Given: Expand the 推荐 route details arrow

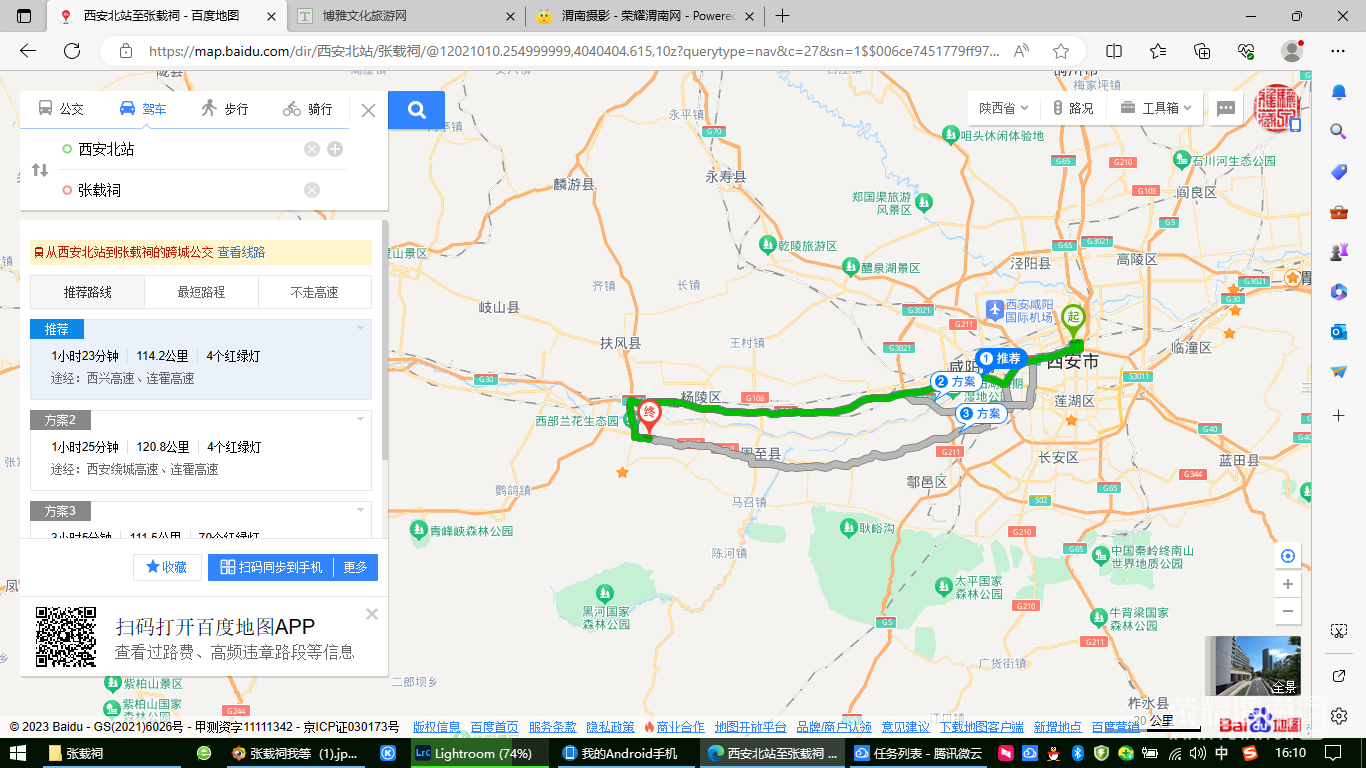Looking at the screenshot, I should click(x=360, y=328).
